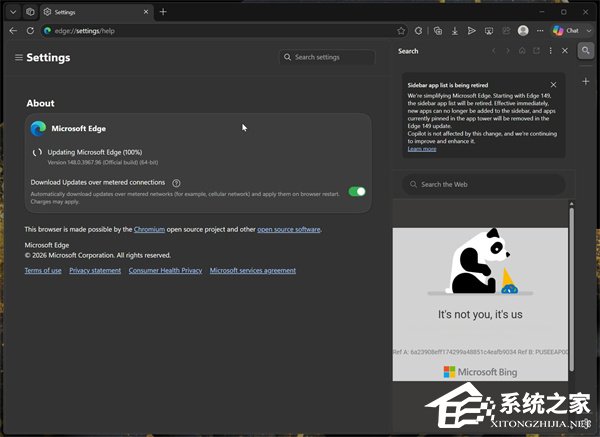Image resolution: width=600 pixels, height=437 pixels.
Task: Open a new tab with the plus button
Action: pyautogui.click(x=163, y=12)
